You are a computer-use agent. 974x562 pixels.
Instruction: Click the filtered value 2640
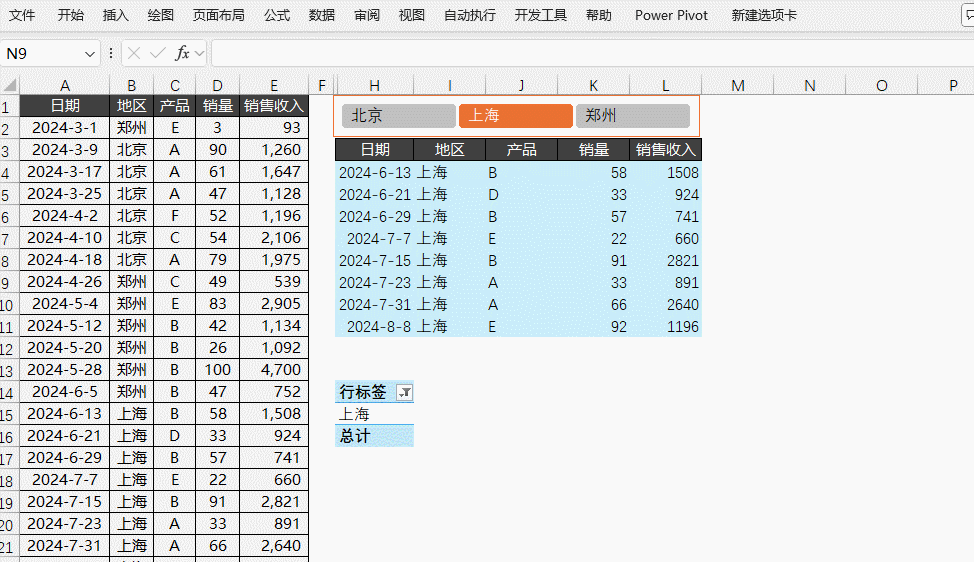click(x=666, y=305)
